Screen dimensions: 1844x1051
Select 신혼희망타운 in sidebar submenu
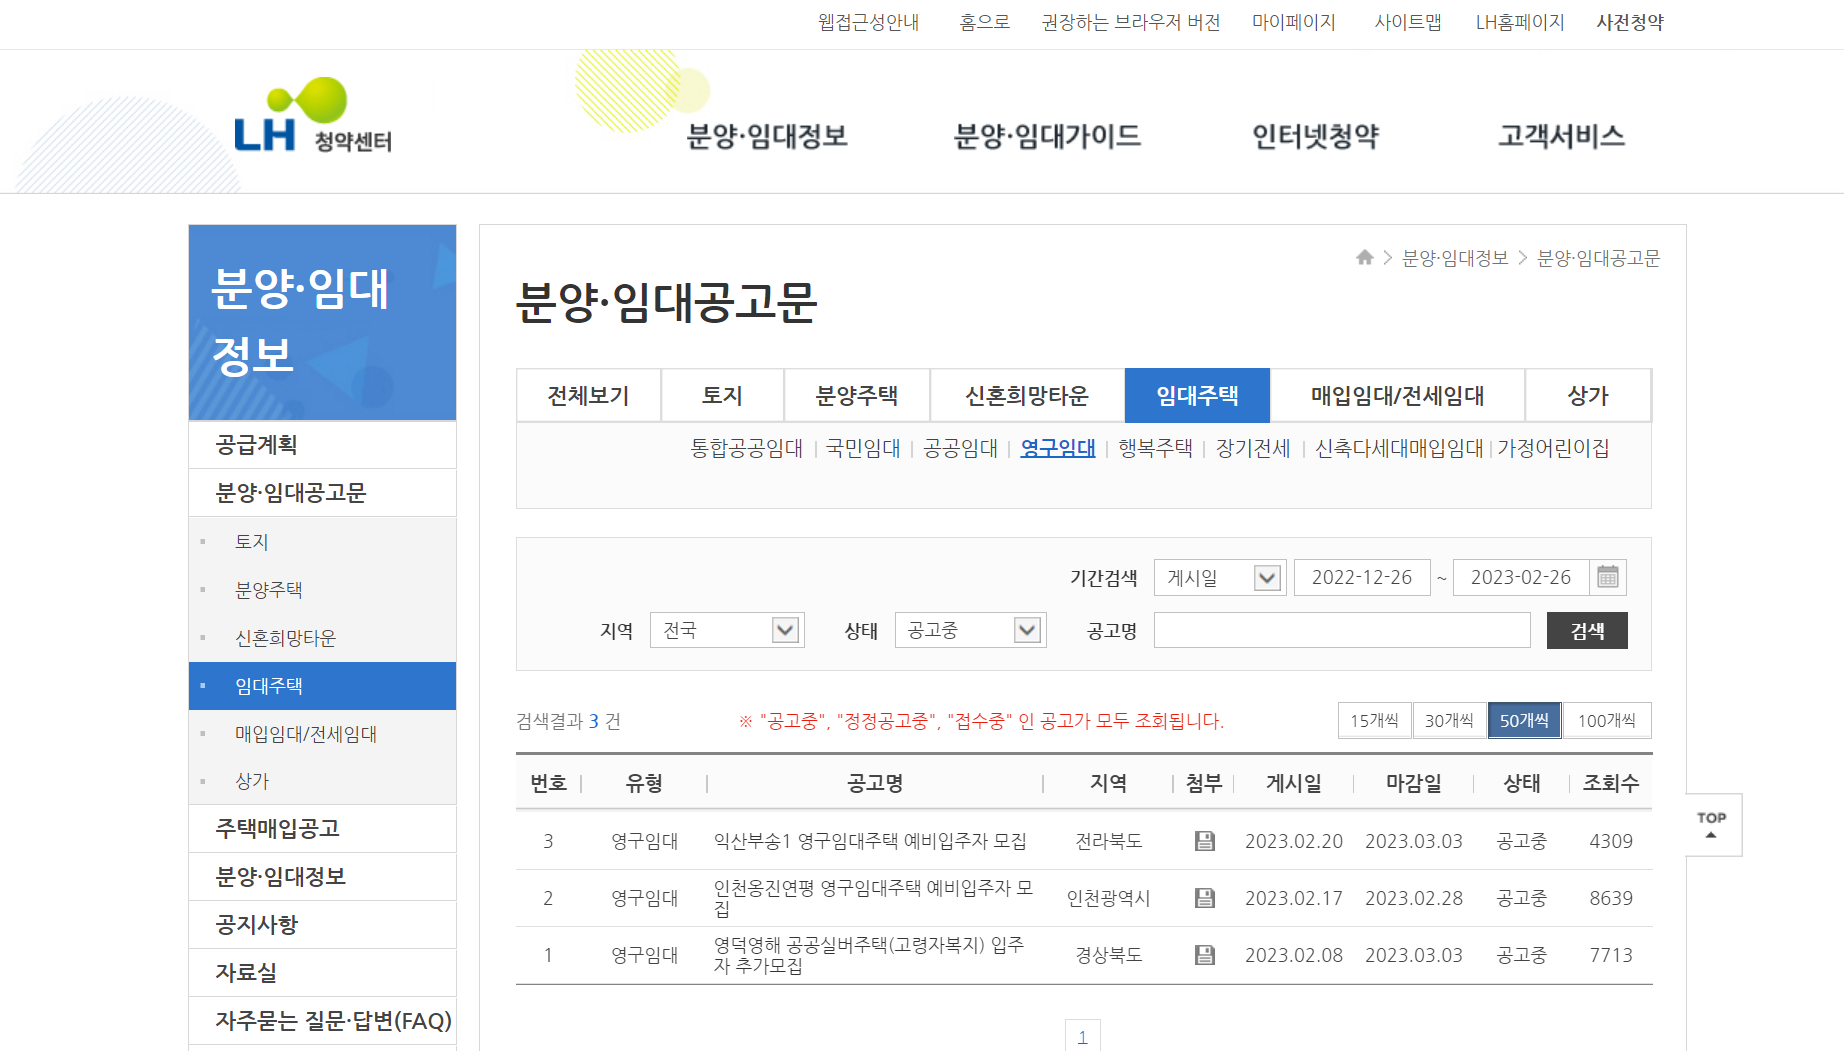pyautogui.click(x=322, y=638)
